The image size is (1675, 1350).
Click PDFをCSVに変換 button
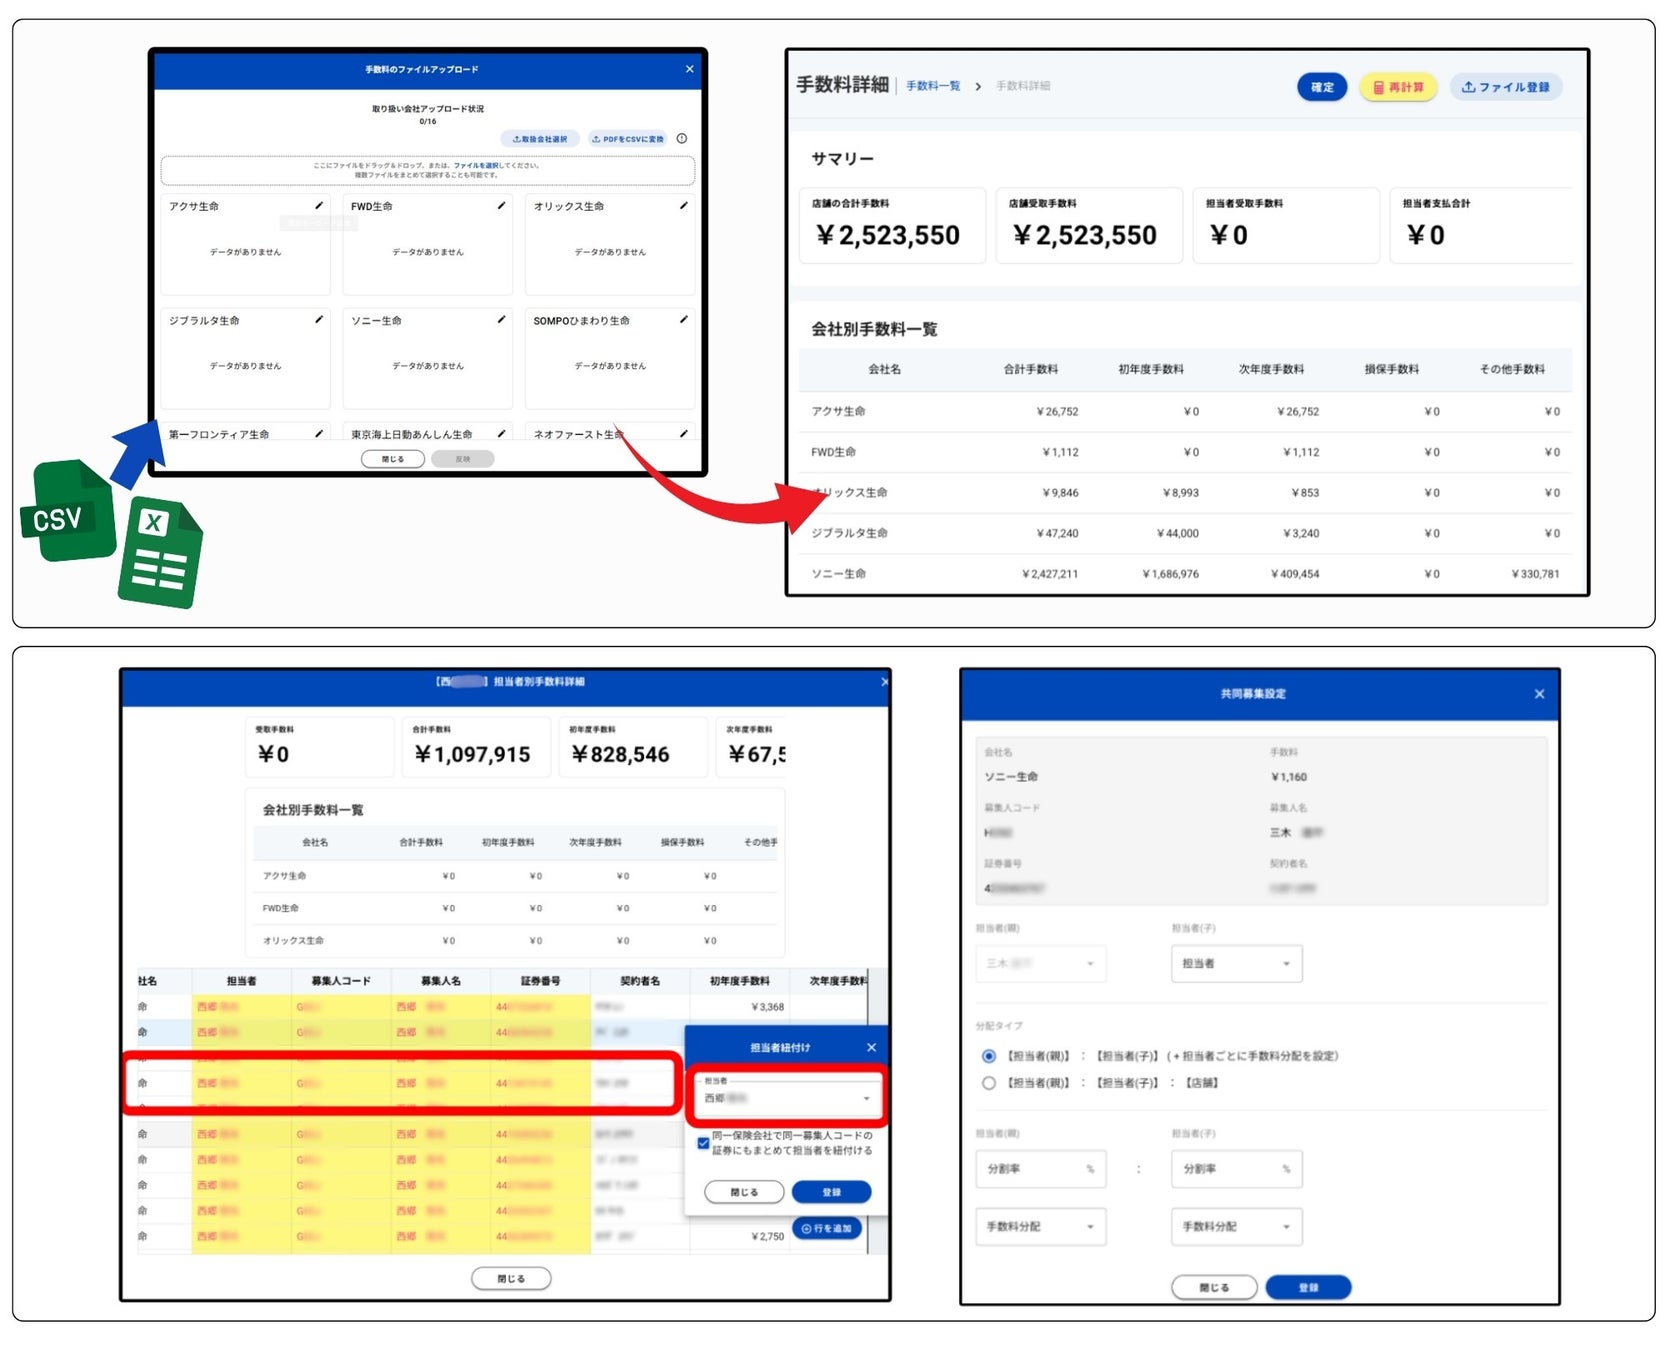[x=628, y=139]
